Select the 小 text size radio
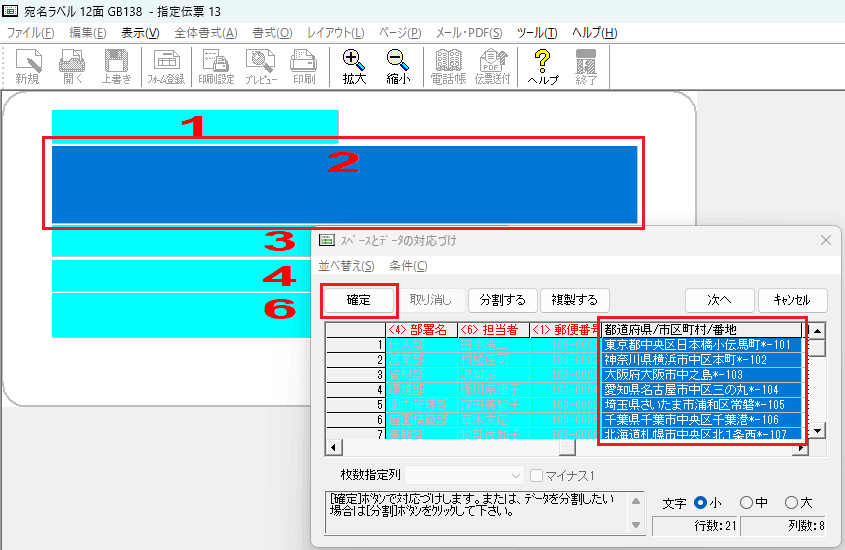 coord(700,503)
